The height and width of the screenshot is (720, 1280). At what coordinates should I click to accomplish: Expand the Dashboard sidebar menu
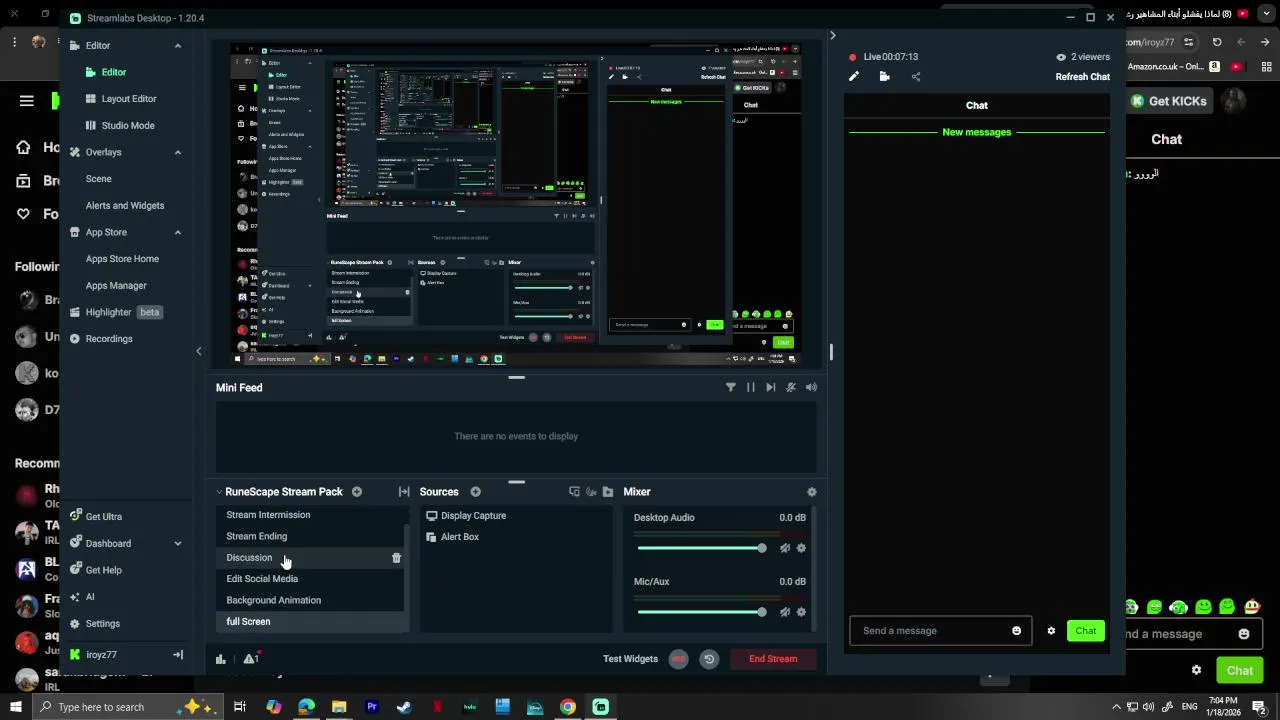[x=178, y=544]
